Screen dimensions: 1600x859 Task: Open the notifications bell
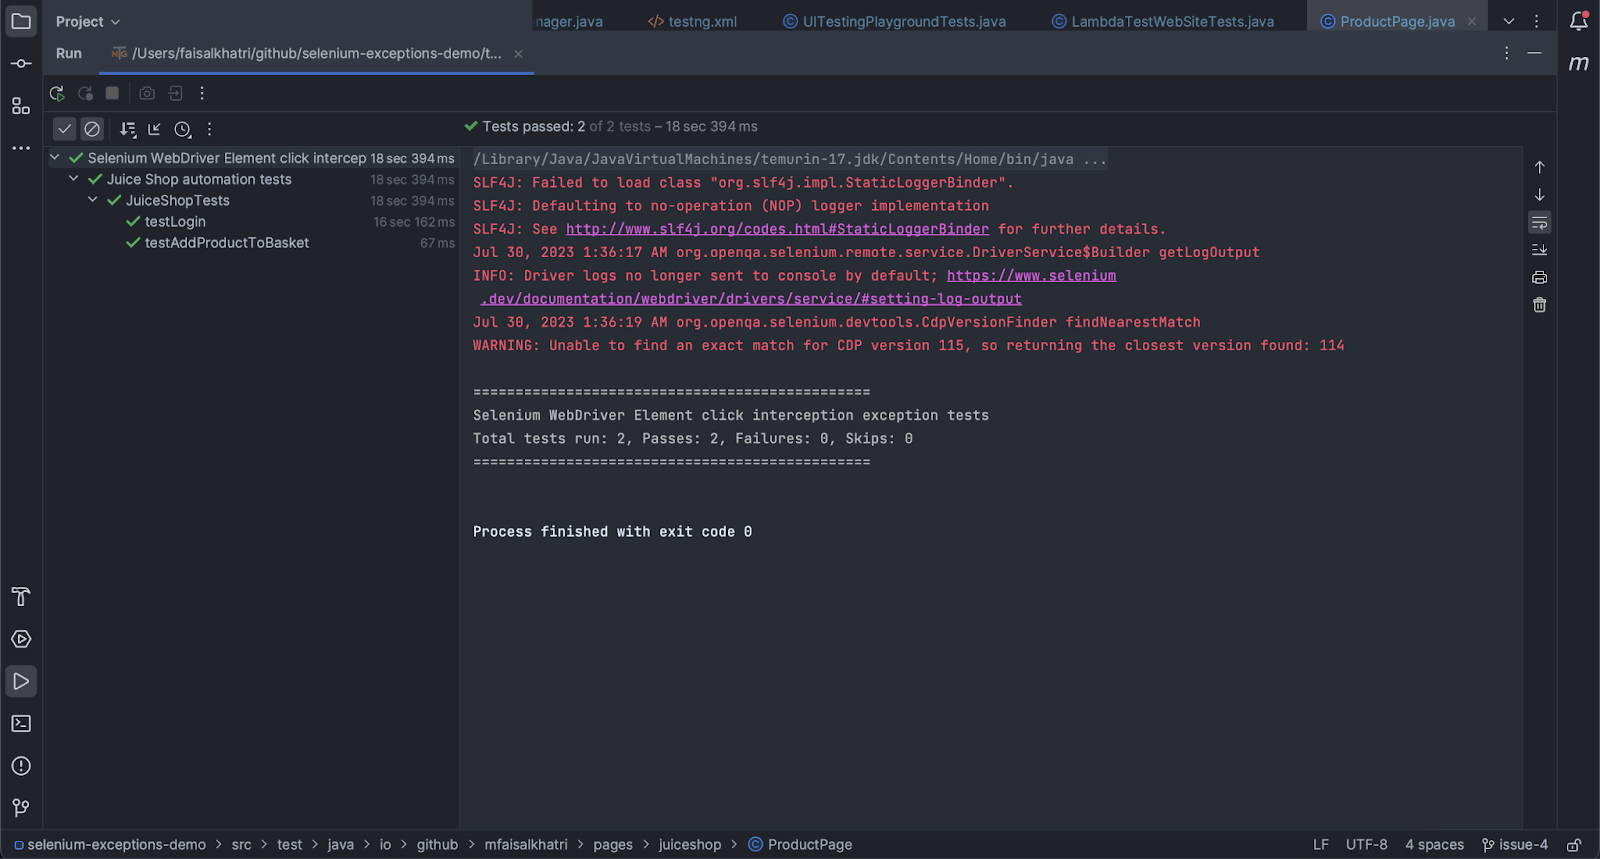pos(1578,21)
